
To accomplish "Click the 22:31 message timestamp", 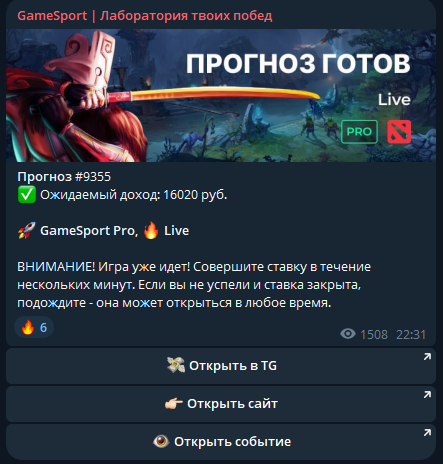I will coord(411,334).
